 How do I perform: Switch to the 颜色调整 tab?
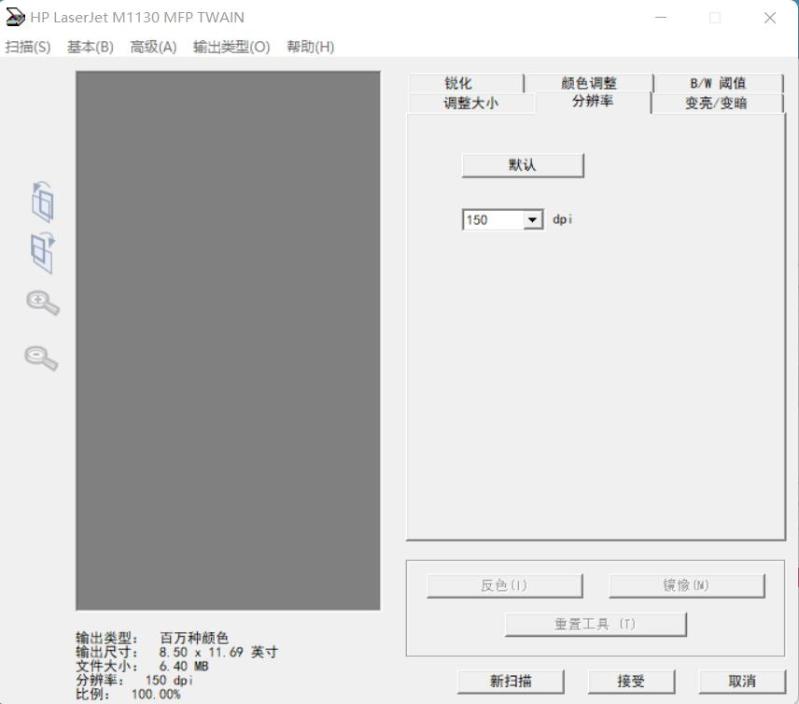pyautogui.click(x=589, y=83)
